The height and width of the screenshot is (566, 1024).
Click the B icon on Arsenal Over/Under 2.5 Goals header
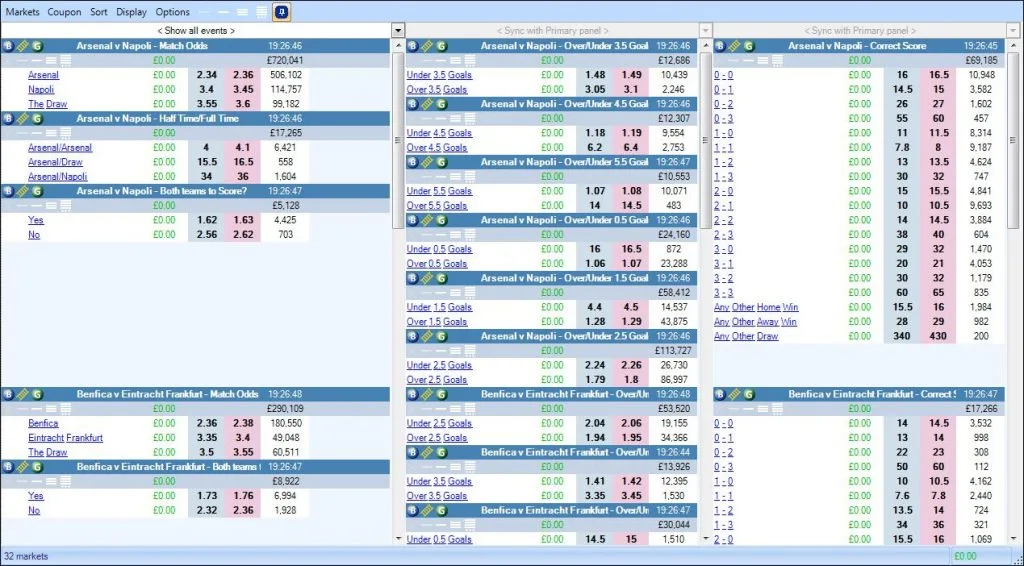[413, 336]
